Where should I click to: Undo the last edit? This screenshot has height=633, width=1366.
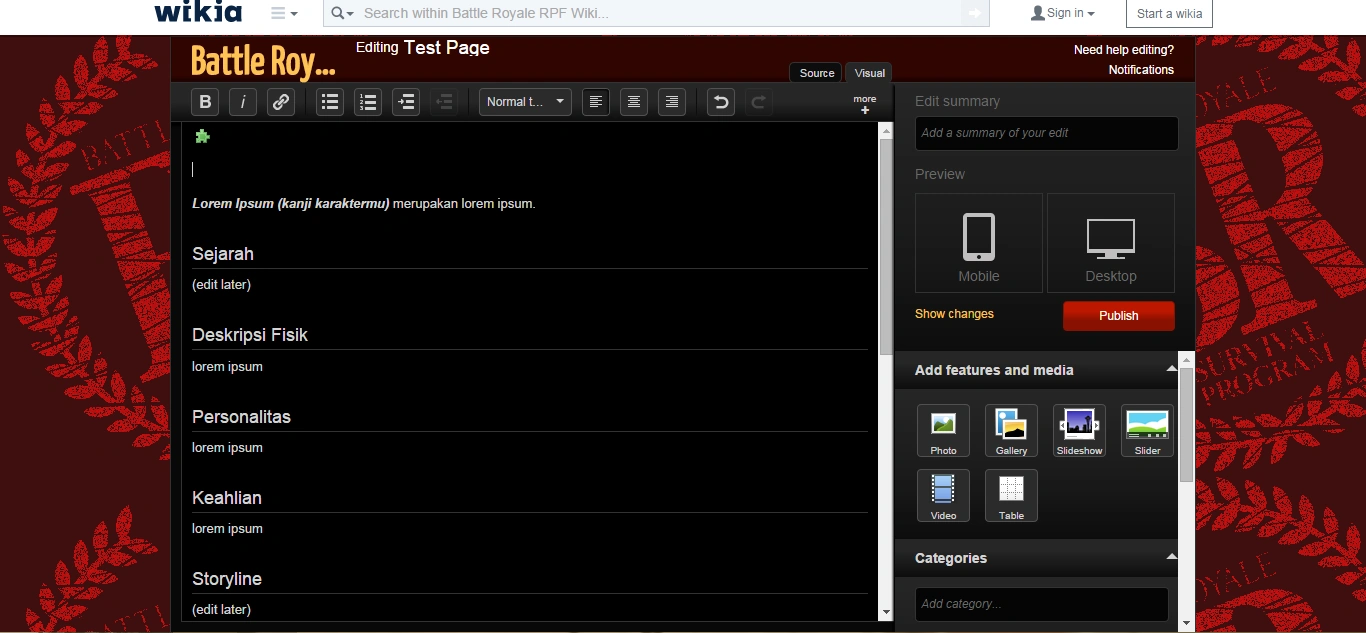[x=721, y=102]
